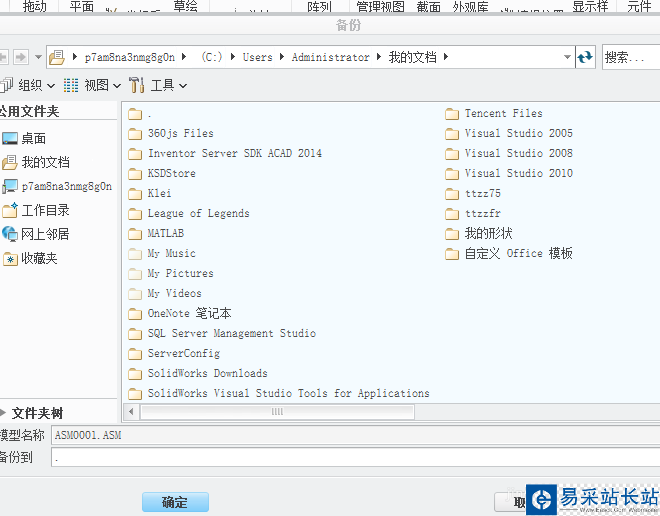Select the Klei folder
The width and height of the screenshot is (660, 516).
(149, 194)
